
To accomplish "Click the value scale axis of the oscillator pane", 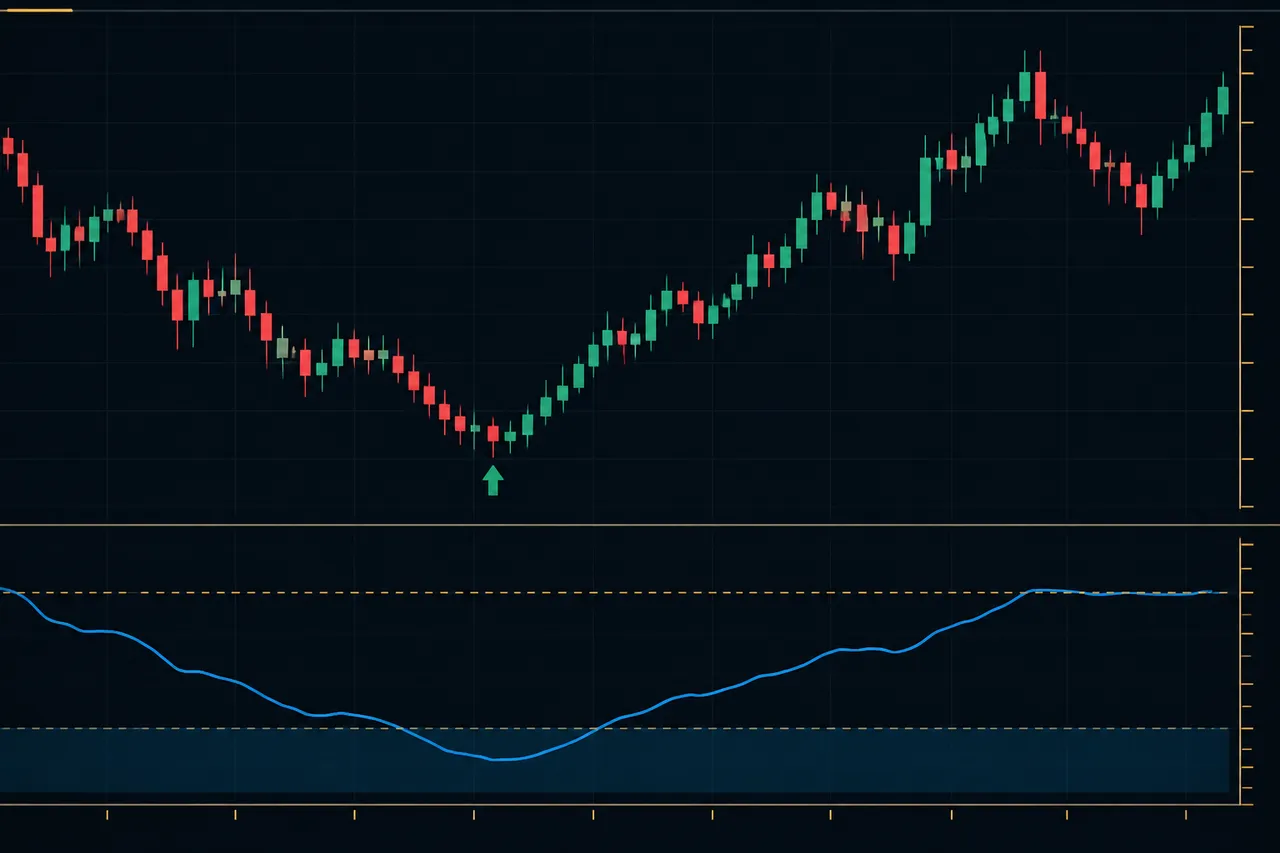I will point(1245,672).
